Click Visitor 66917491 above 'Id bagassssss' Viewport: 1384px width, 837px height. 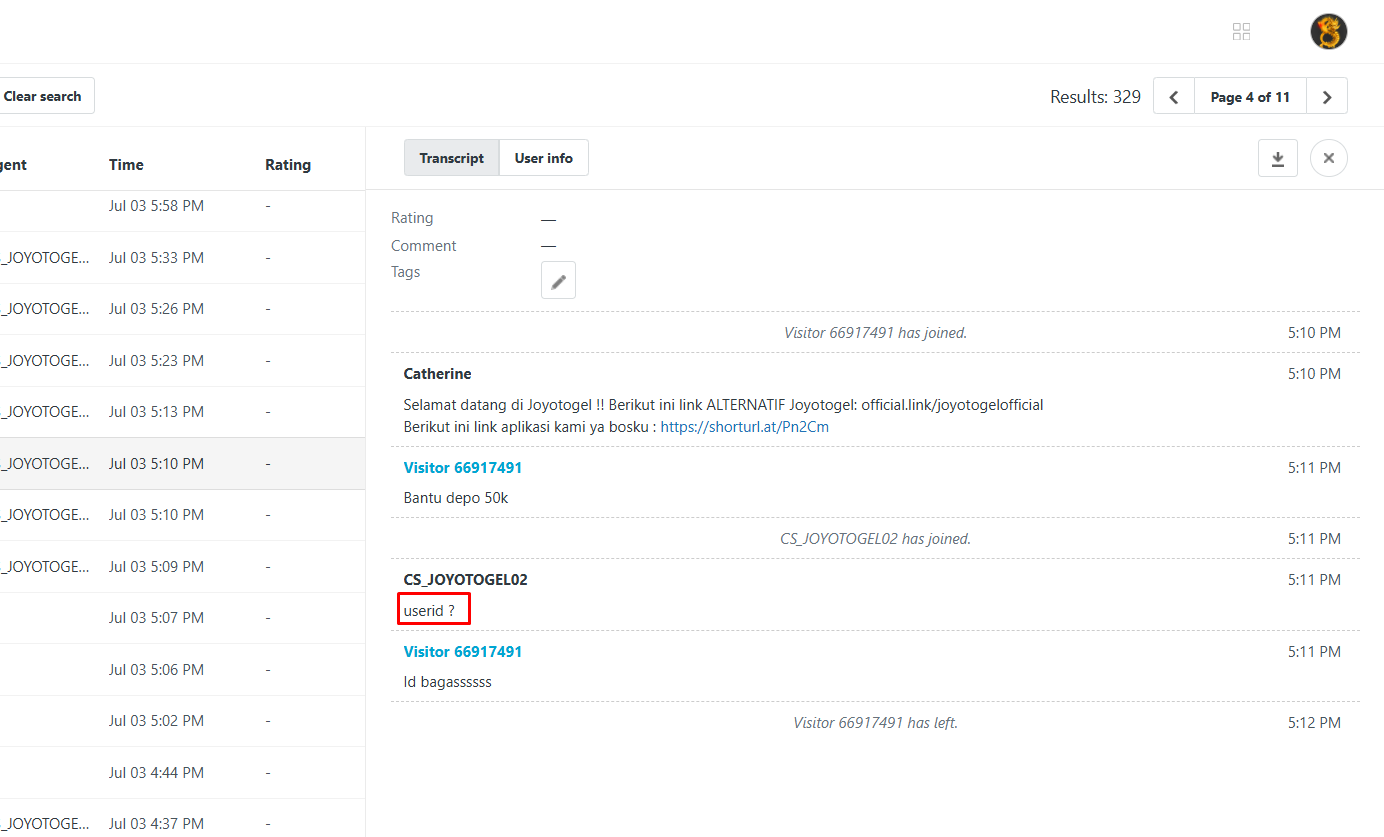pos(463,652)
